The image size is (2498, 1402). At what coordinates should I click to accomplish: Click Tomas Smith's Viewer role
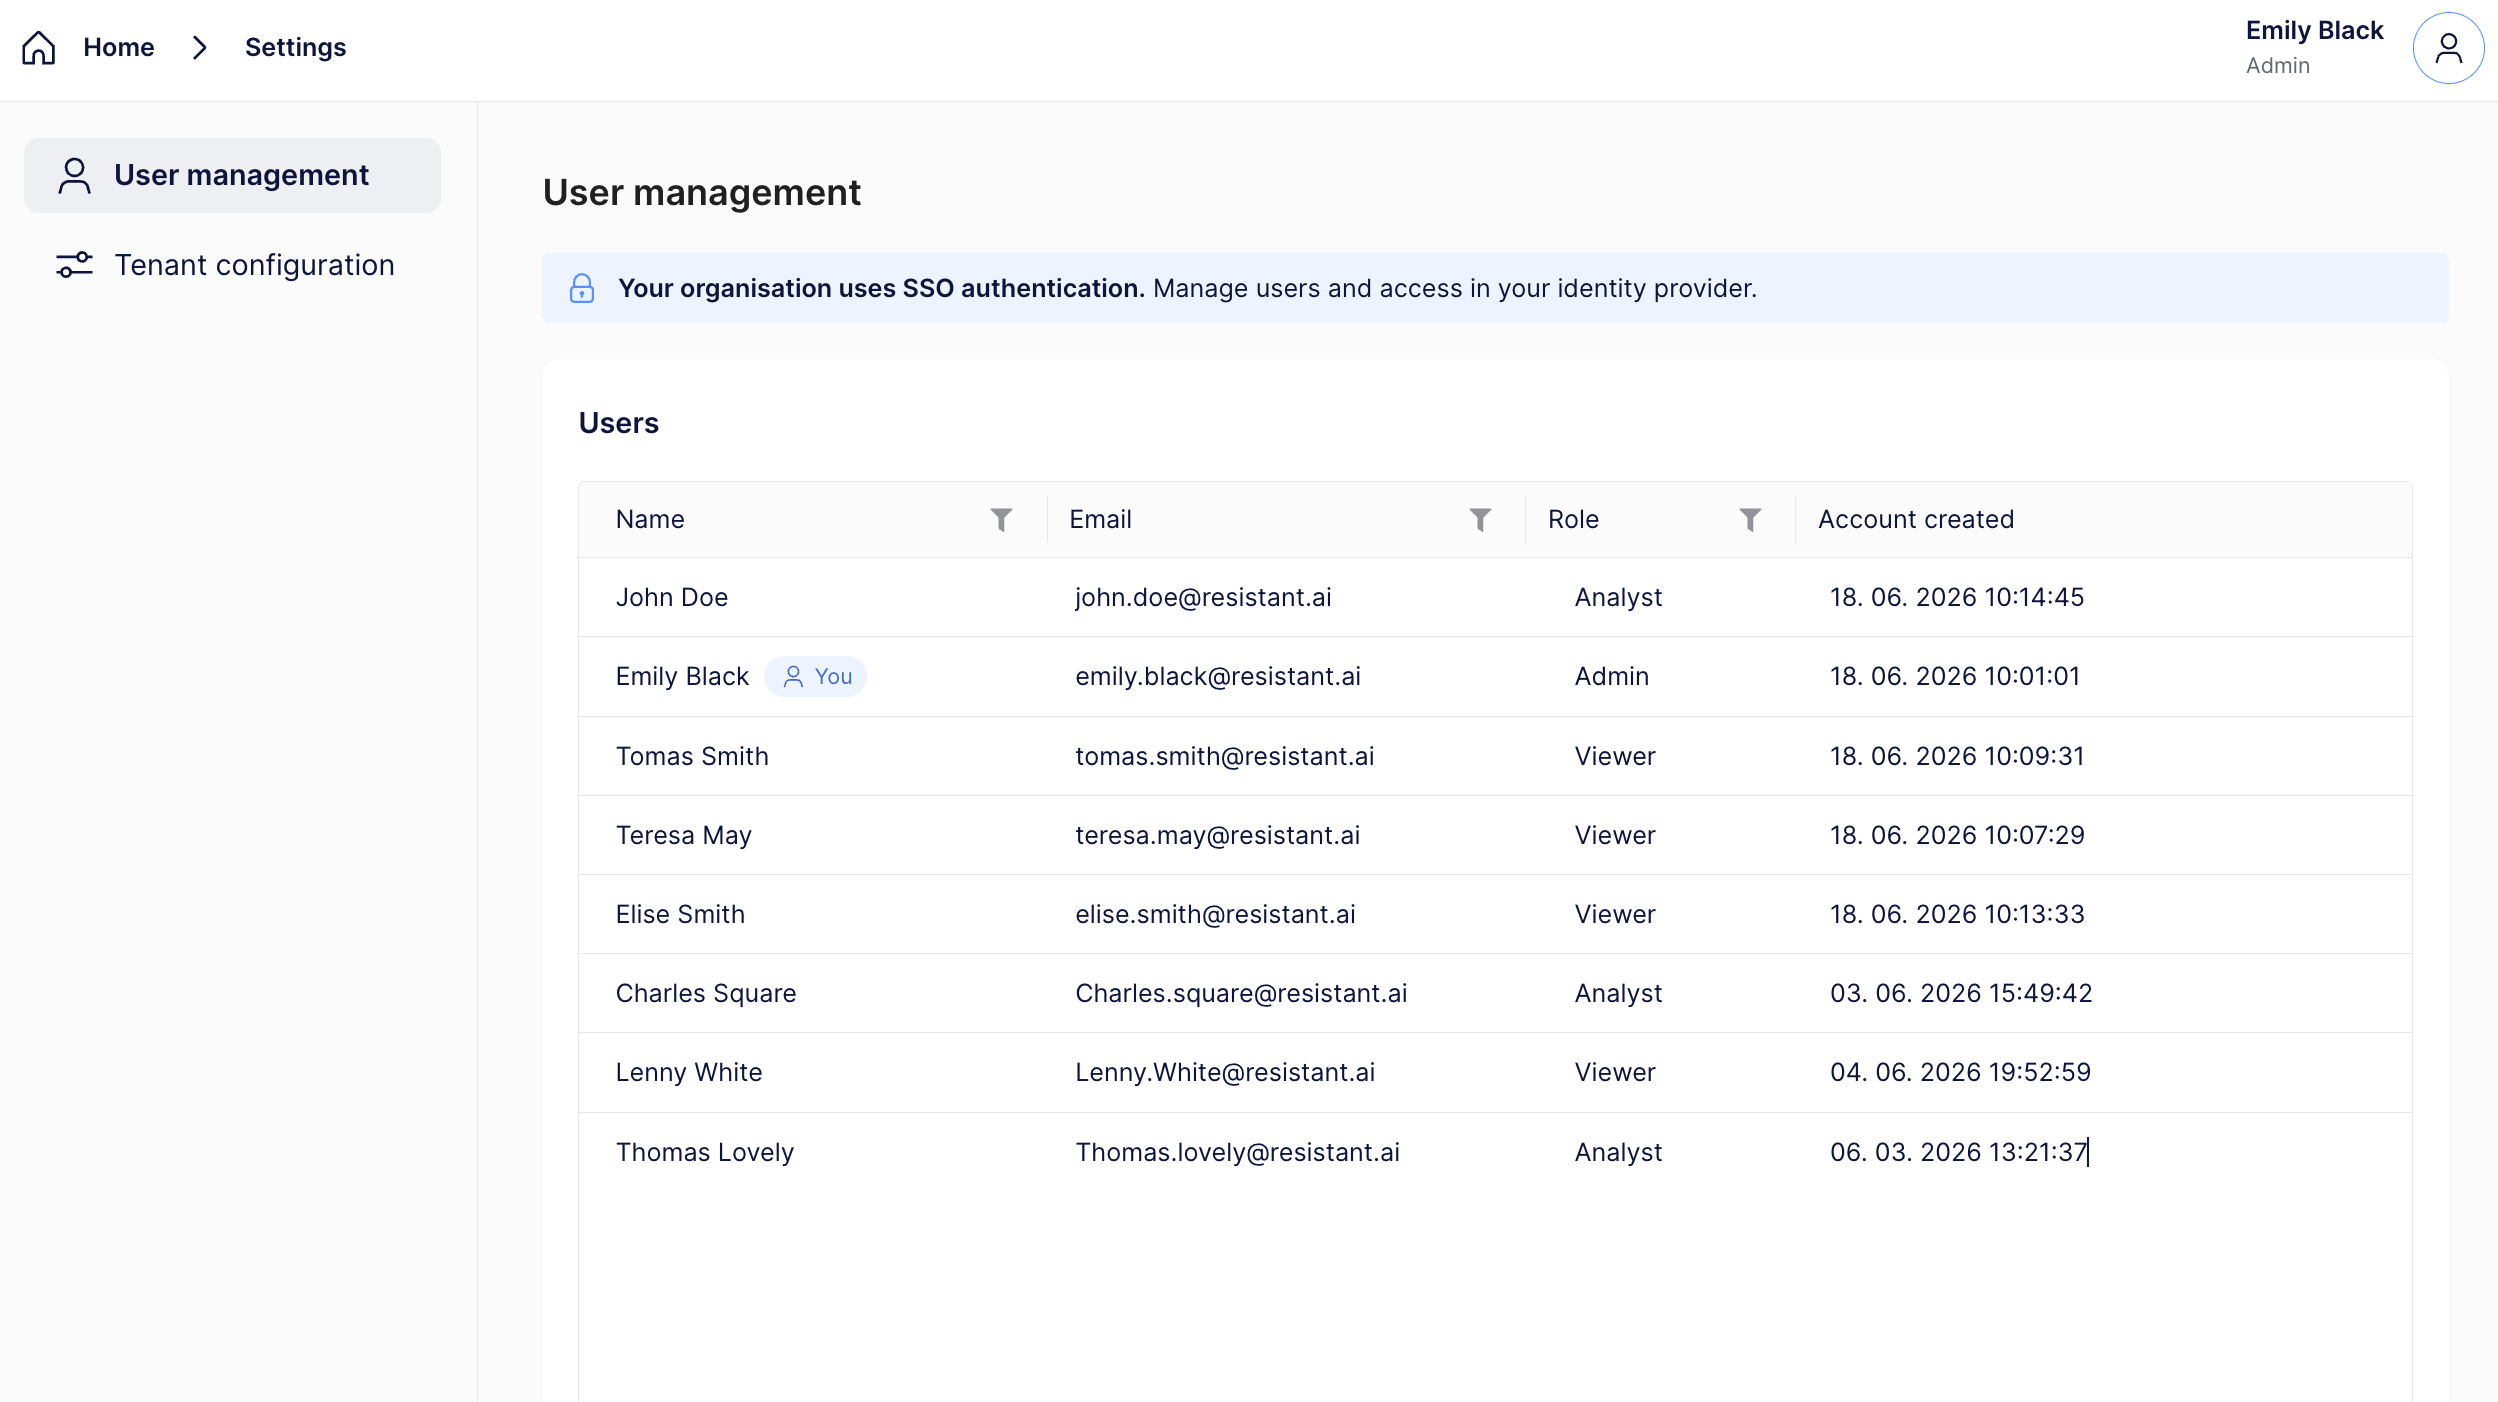[x=1615, y=757]
